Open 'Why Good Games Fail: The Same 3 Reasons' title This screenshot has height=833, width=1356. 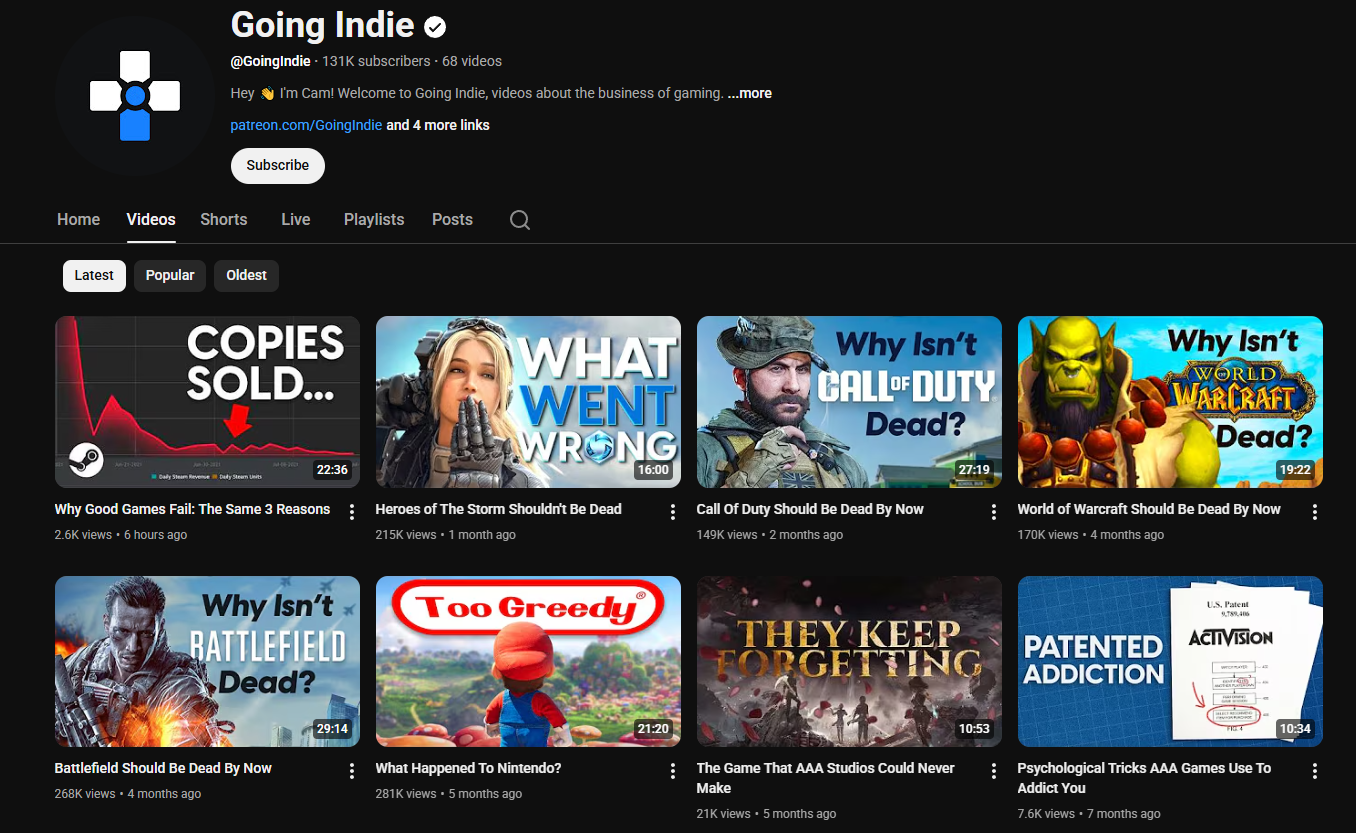click(x=192, y=509)
